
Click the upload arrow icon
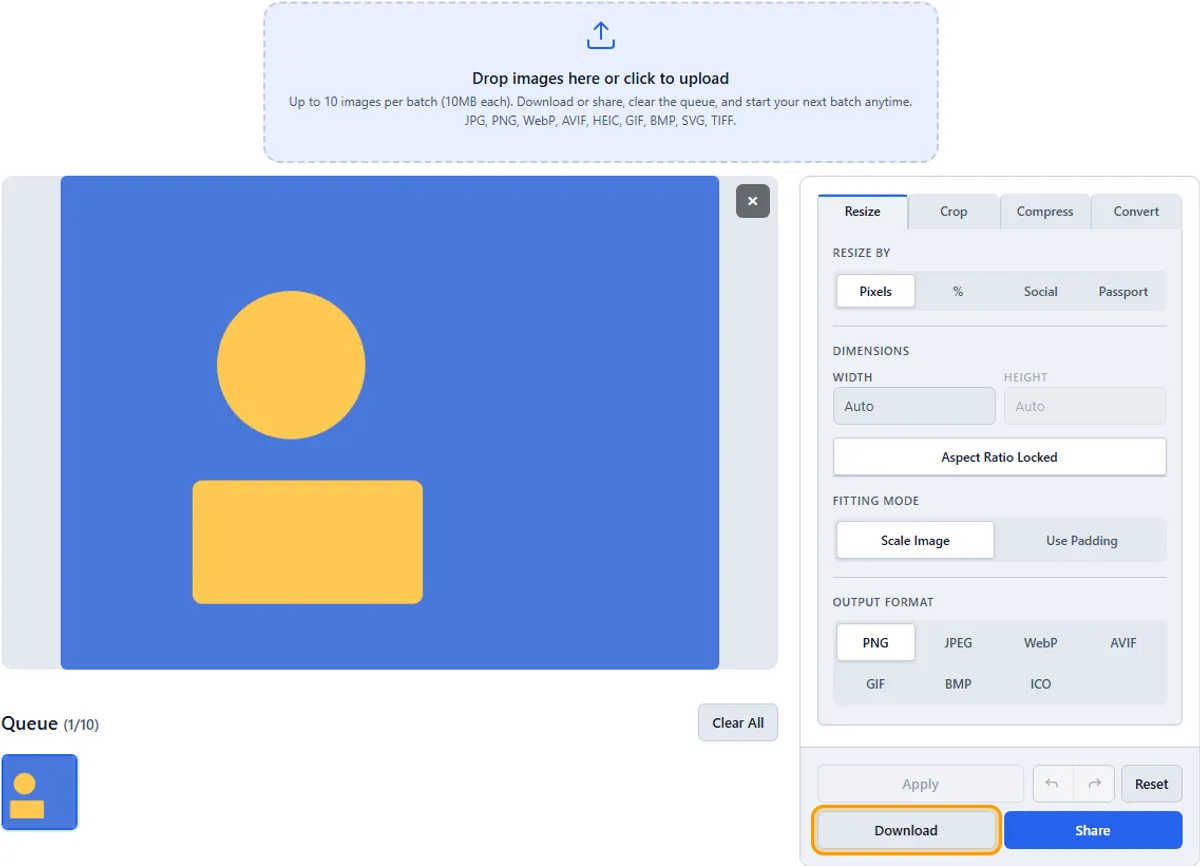tap(600, 37)
